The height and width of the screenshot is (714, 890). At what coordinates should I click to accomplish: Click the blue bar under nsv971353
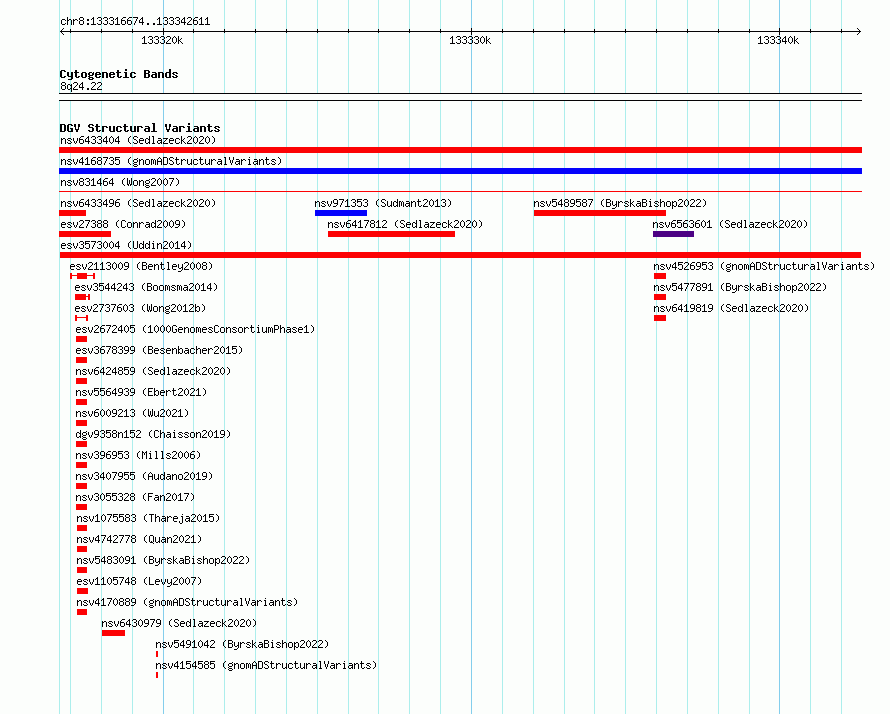[x=341, y=213]
